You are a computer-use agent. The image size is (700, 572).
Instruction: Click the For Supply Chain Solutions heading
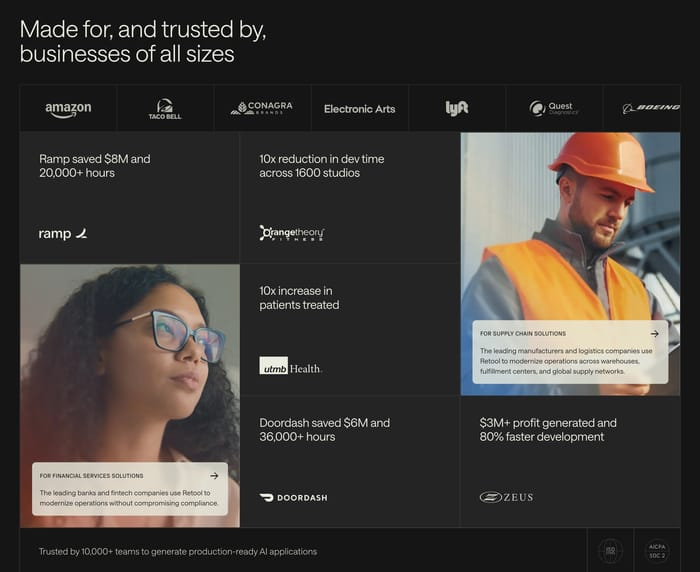click(x=523, y=334)
